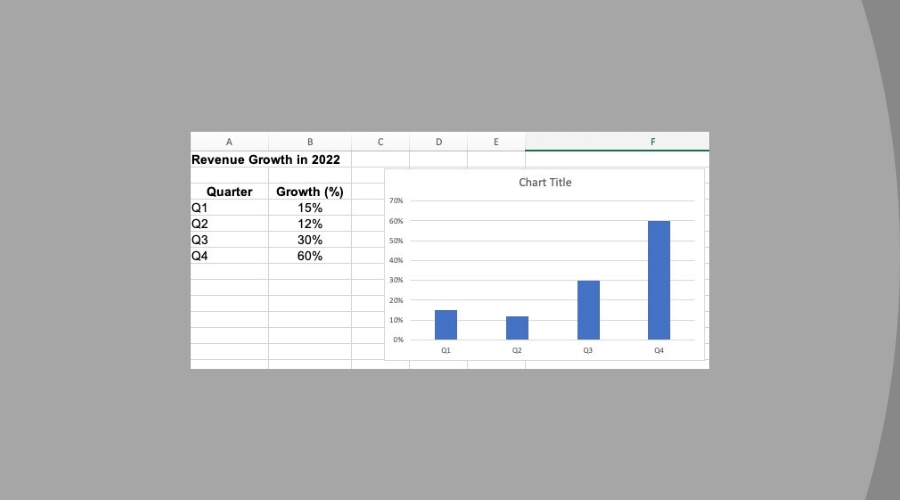Click the Q3 bar in the chart
Image resolution: width=900 pixels, height=500 pixels.
pyautogui.click(x=588, y=310)
